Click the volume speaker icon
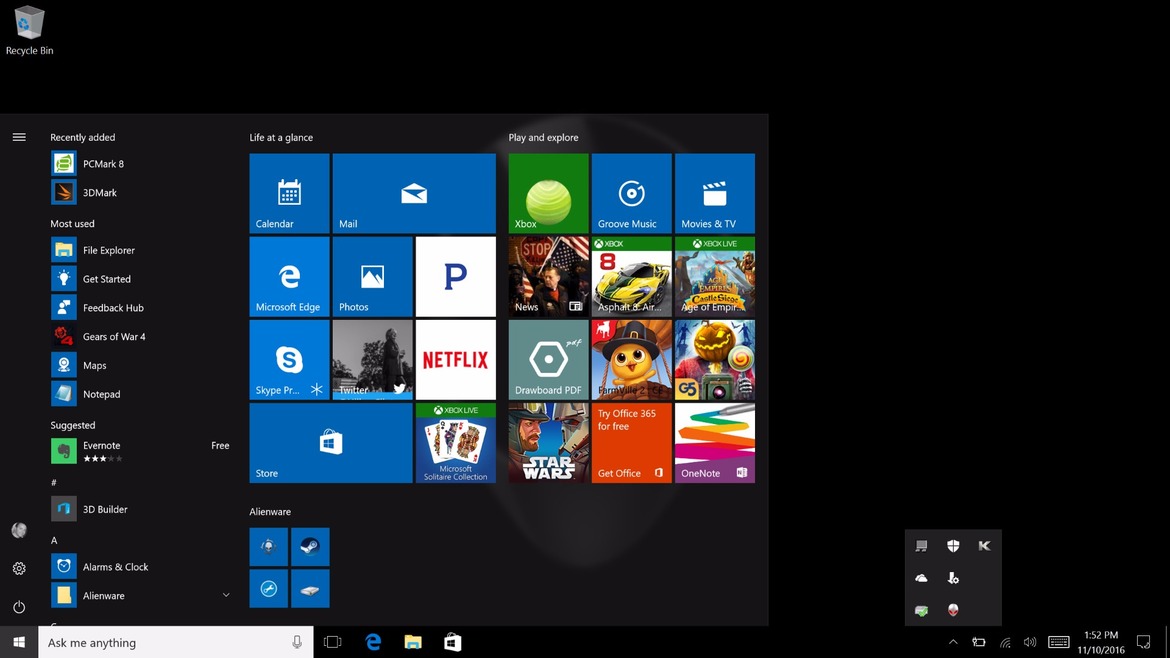This screenshot has height=658, width=1170. (1030, 642)
